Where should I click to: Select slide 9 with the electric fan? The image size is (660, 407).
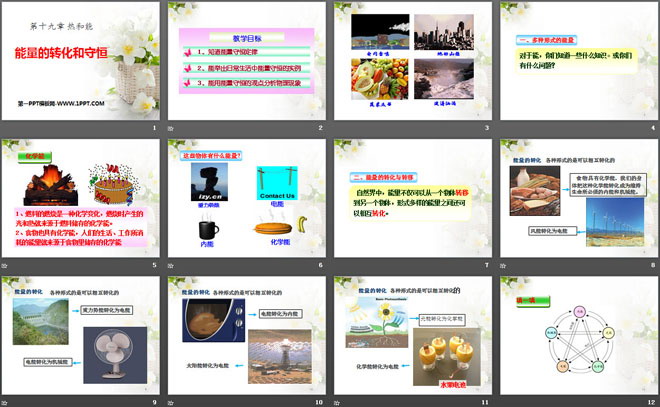81,335
